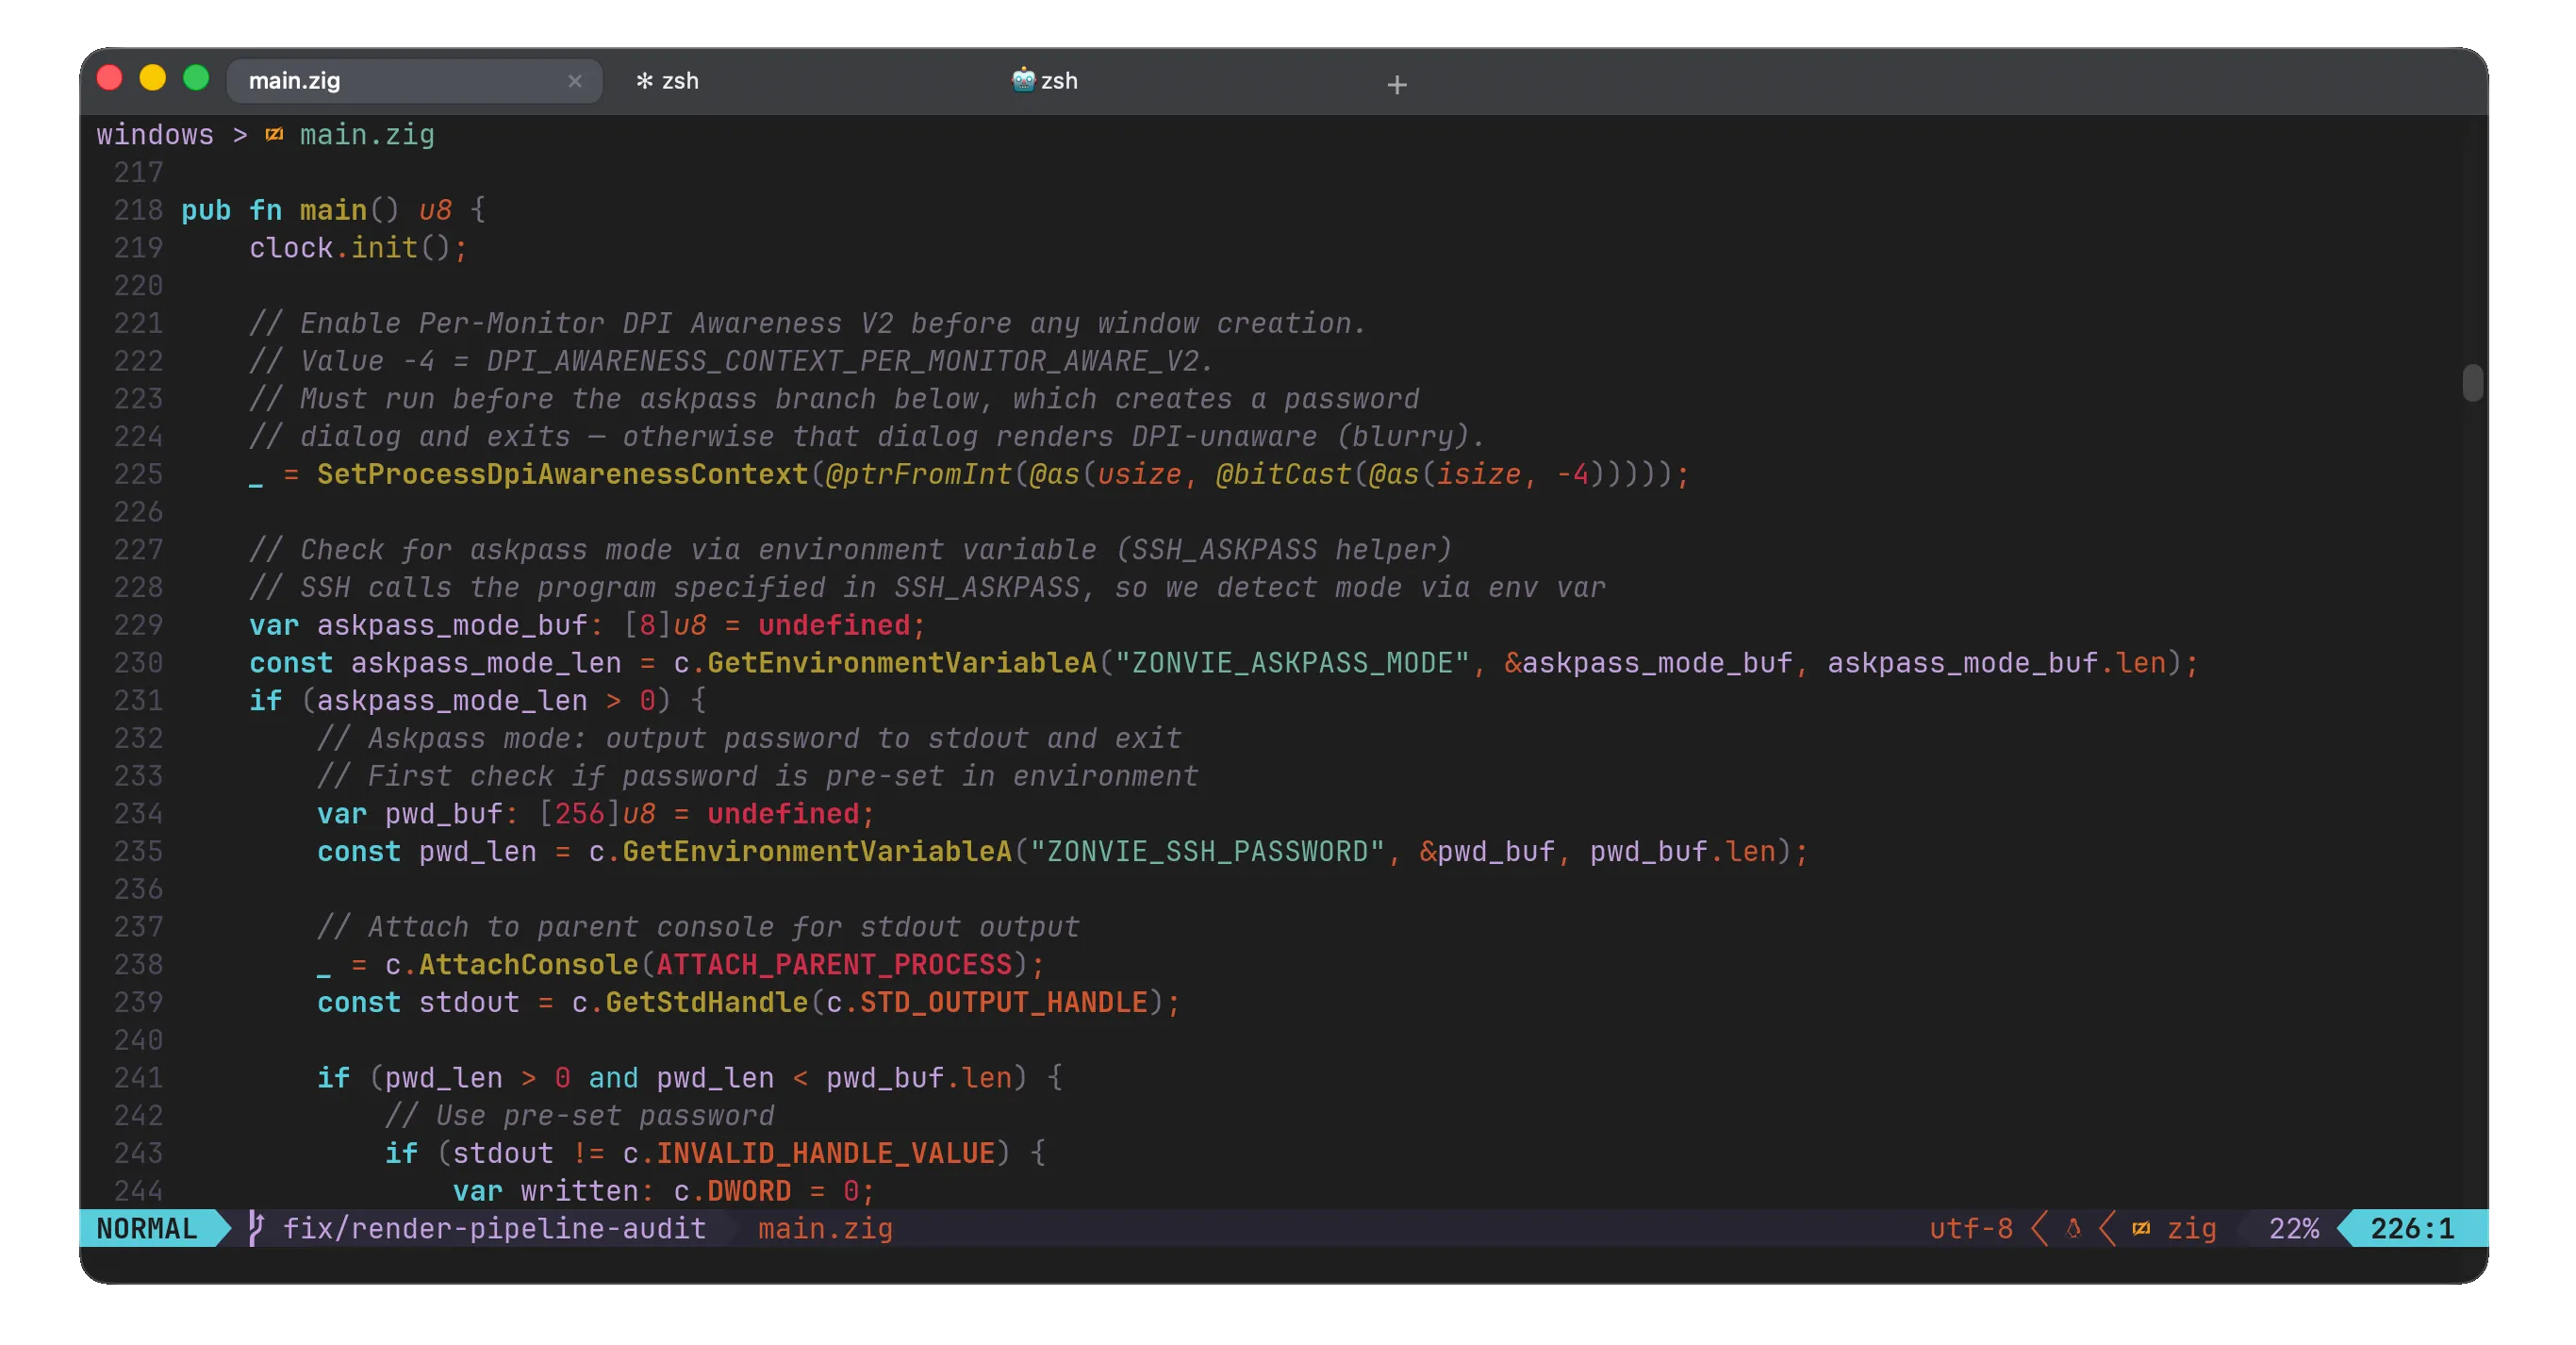The width and height of the screenshot is (2576, 1345).
Task: Click the if askpass_mode_len condition on line 231
Action: (477, 701)
